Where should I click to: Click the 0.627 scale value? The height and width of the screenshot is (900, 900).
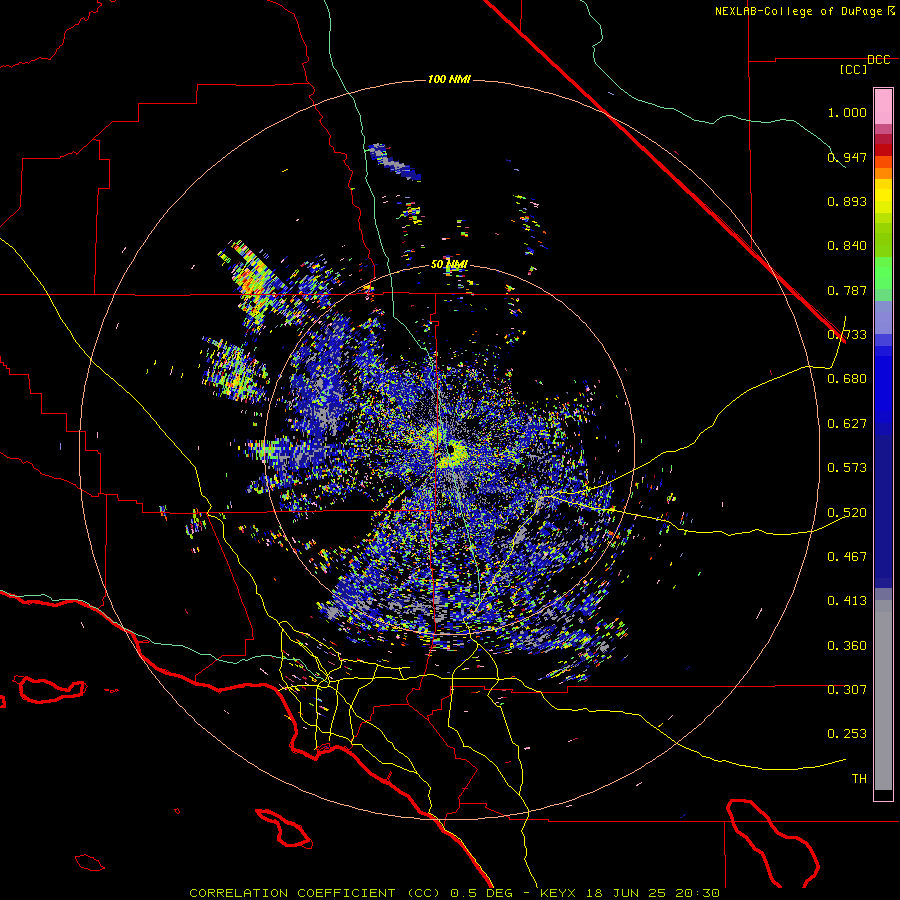click(x=847, y=424)
